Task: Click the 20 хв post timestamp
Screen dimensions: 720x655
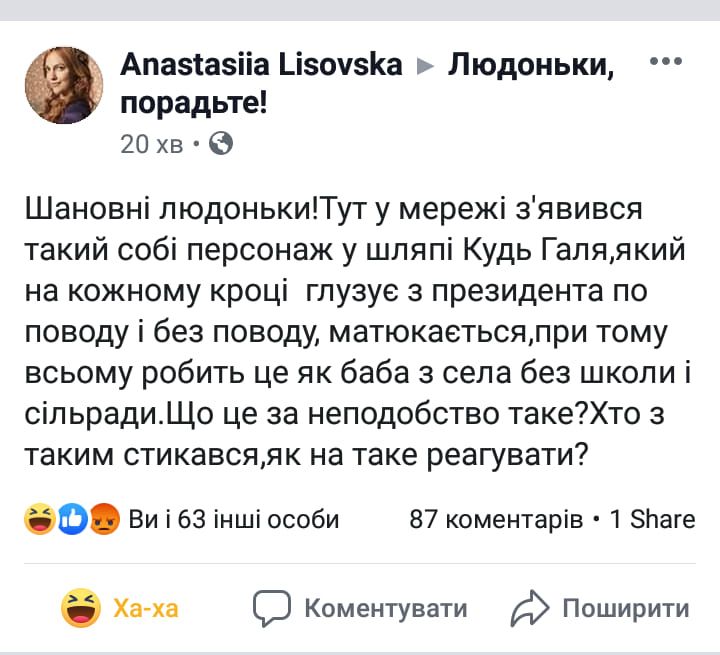Action: click(152, 144)
